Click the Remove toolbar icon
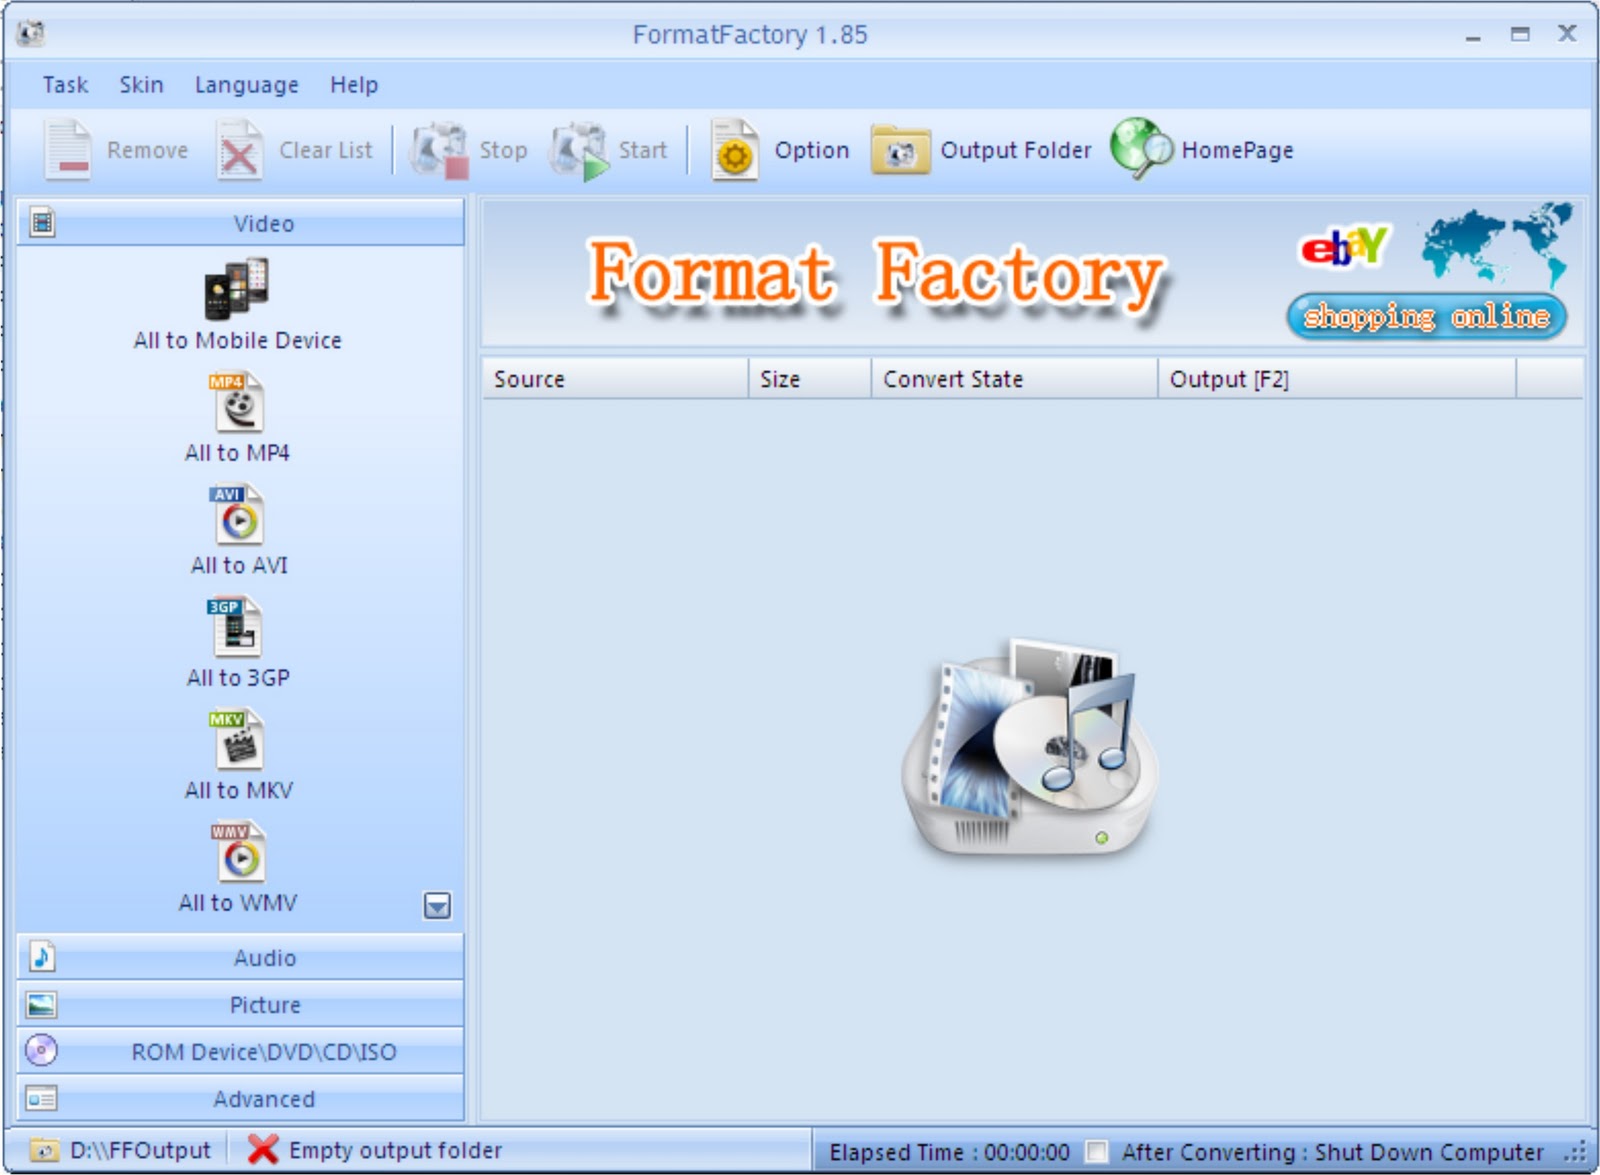 [68, 150]
